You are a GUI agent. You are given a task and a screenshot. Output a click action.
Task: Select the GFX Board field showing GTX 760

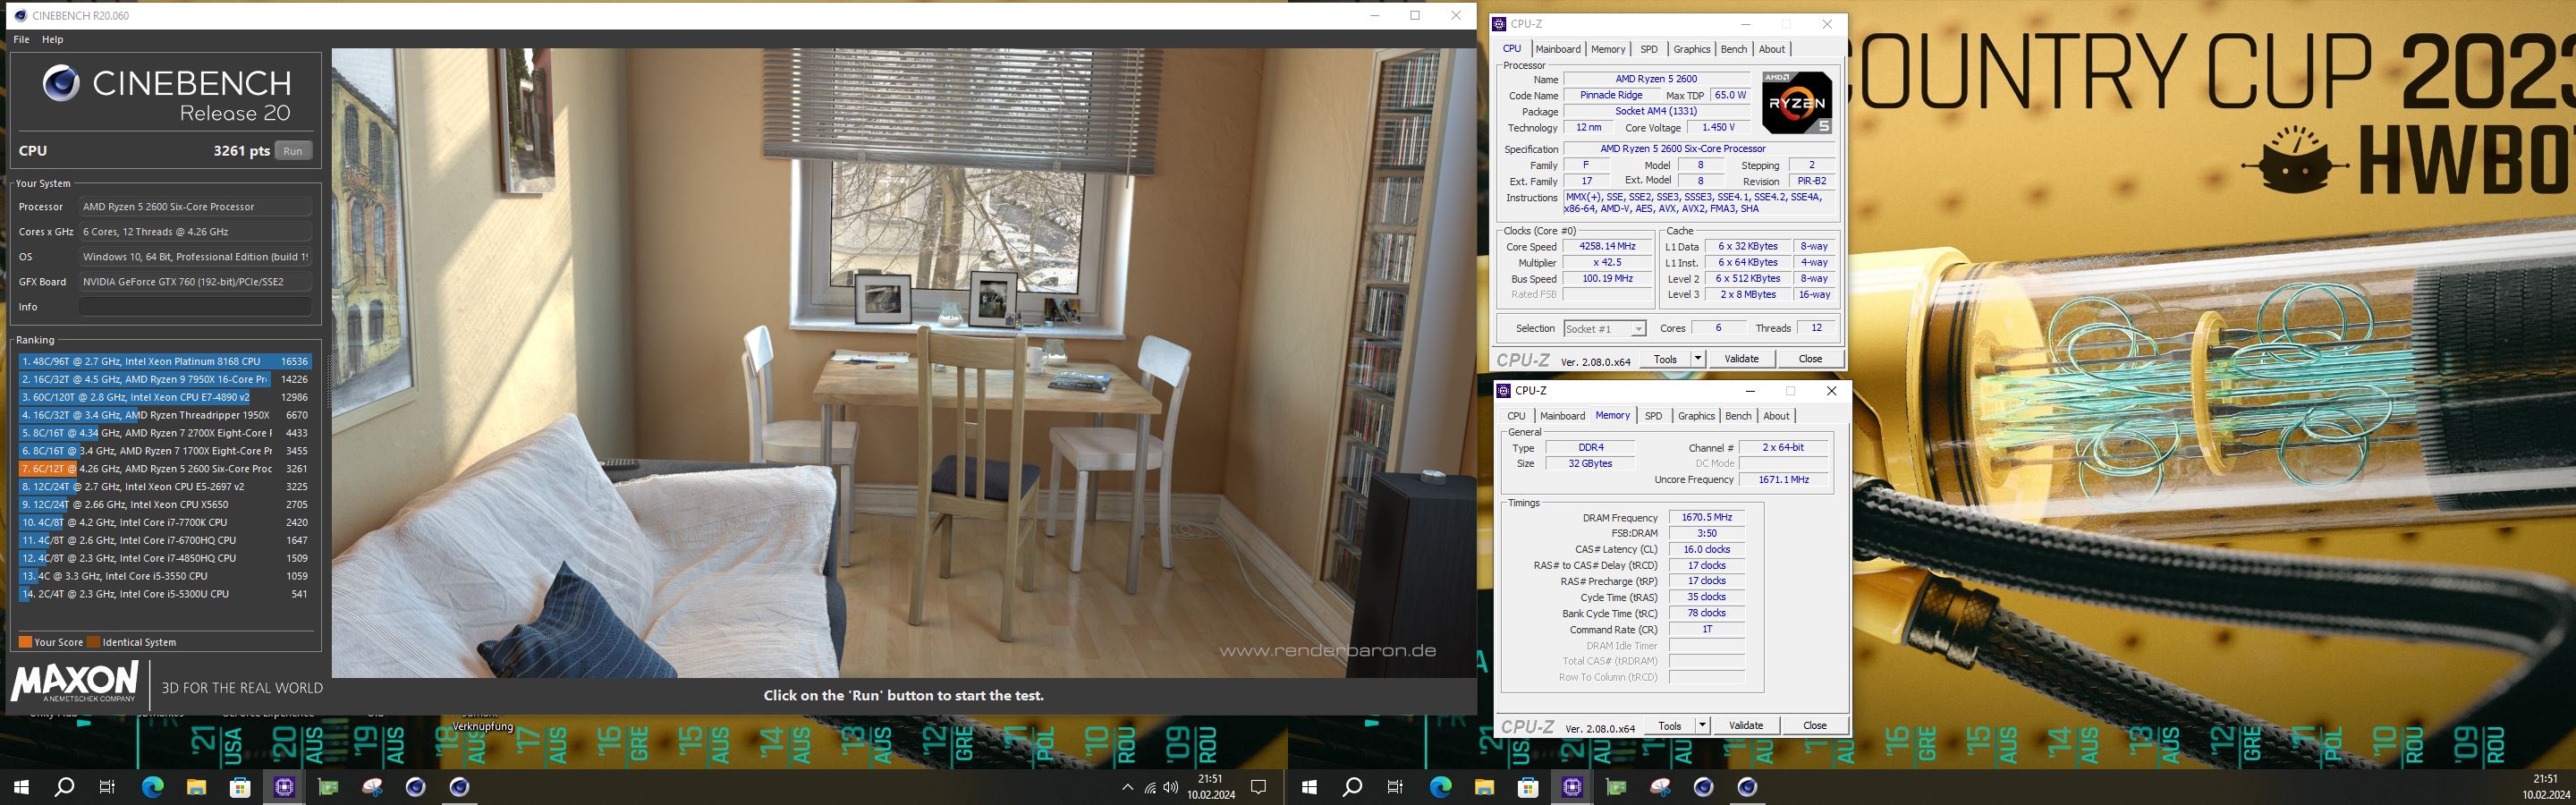(x=195, y=282)
